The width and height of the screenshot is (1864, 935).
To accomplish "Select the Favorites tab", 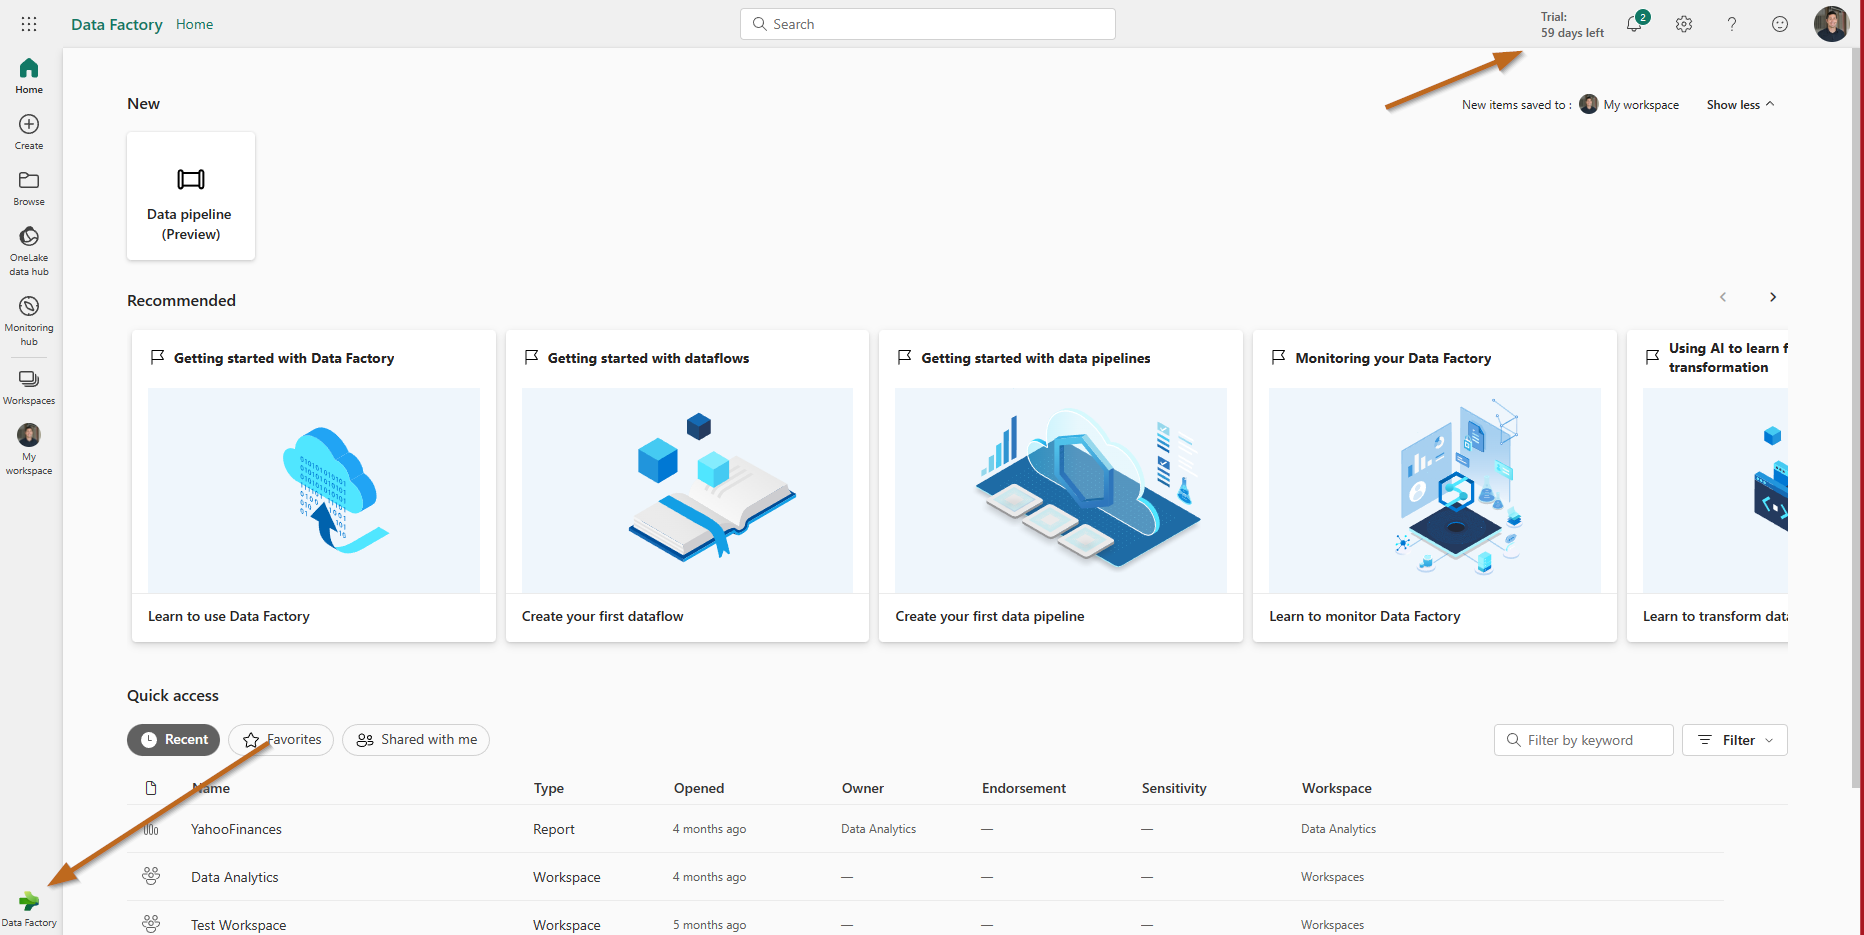I will tap(281, 740).
